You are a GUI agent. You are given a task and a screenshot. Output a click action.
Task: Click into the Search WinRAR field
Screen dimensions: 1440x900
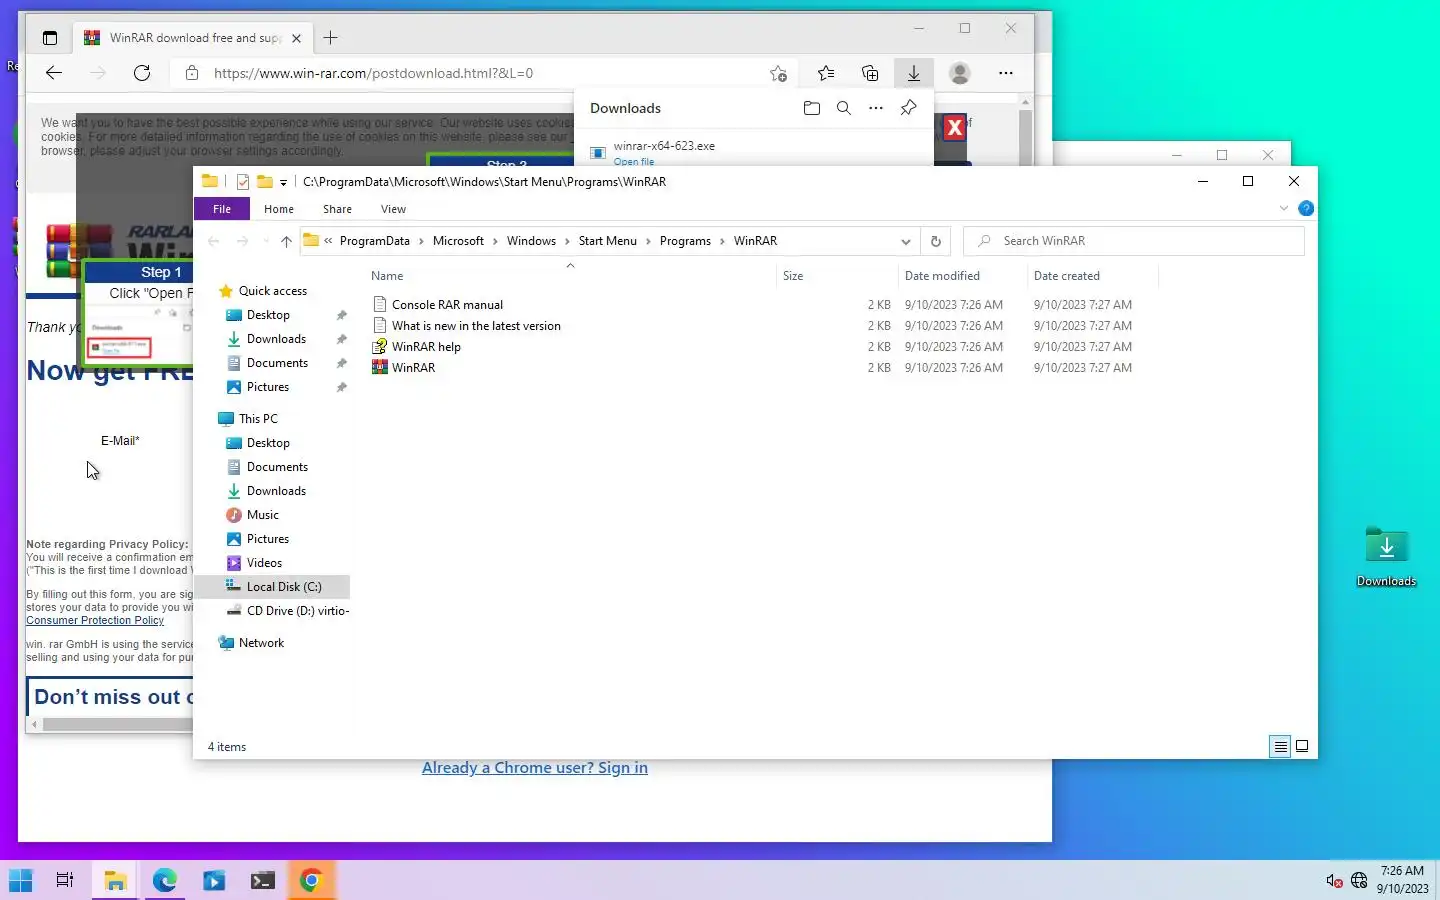click(x=1134, y=241)
